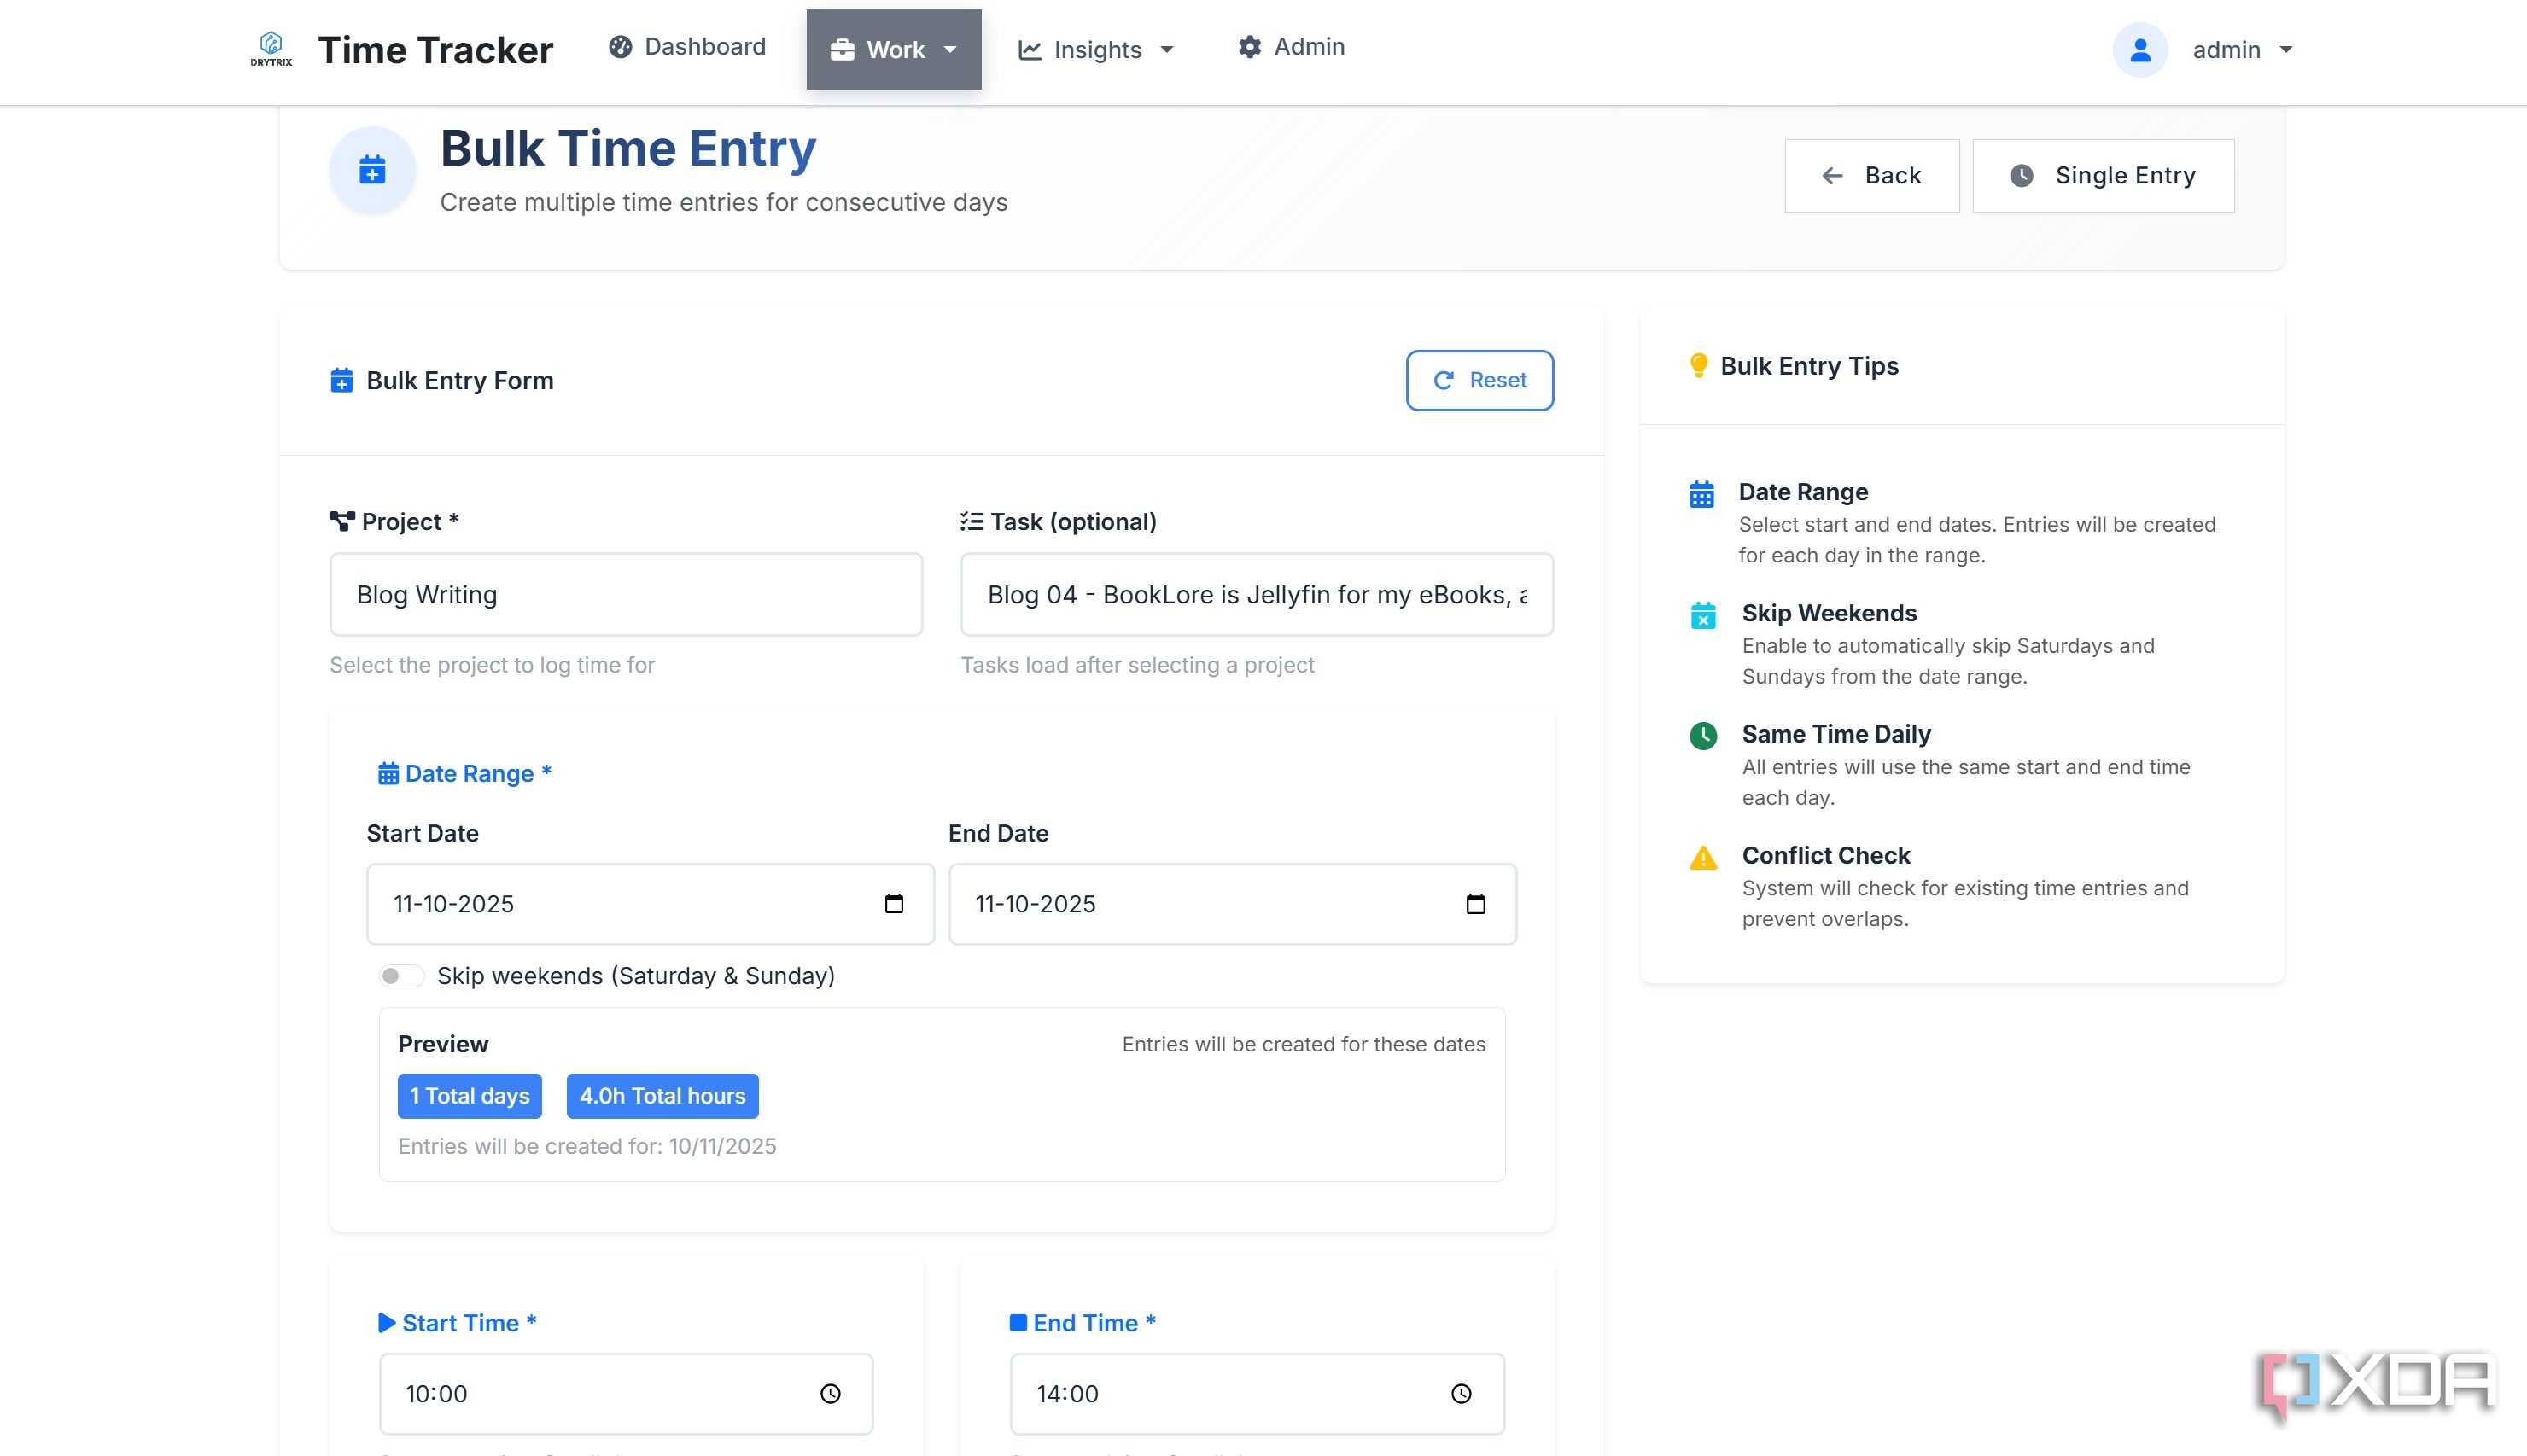The image size is (2527, 1456).
Task: Open the Project dropdown showing Blog Writing
Action: click(626, 594)
